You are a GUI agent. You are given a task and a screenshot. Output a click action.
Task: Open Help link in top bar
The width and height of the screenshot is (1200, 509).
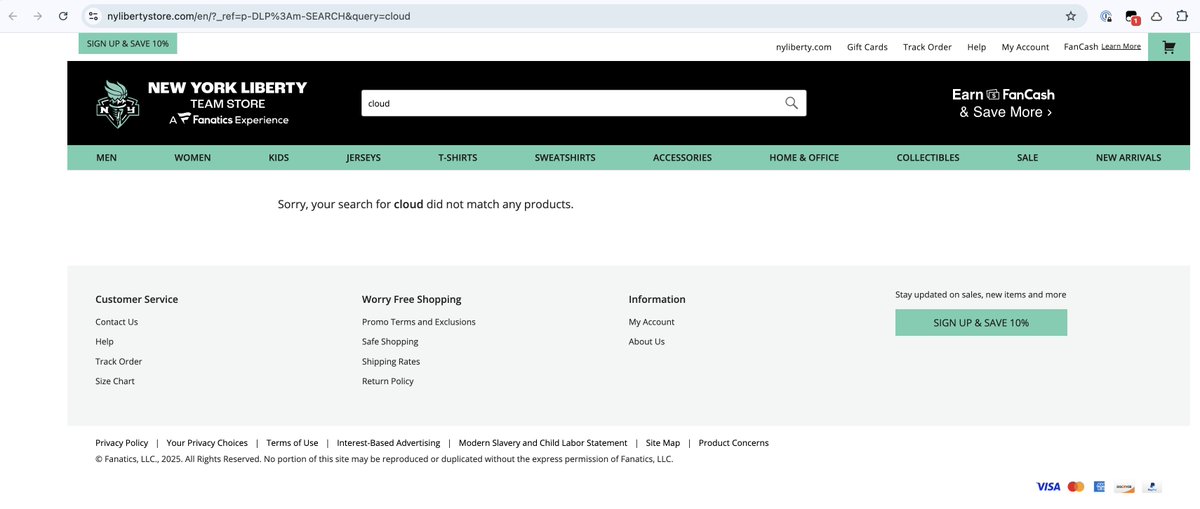977,47
